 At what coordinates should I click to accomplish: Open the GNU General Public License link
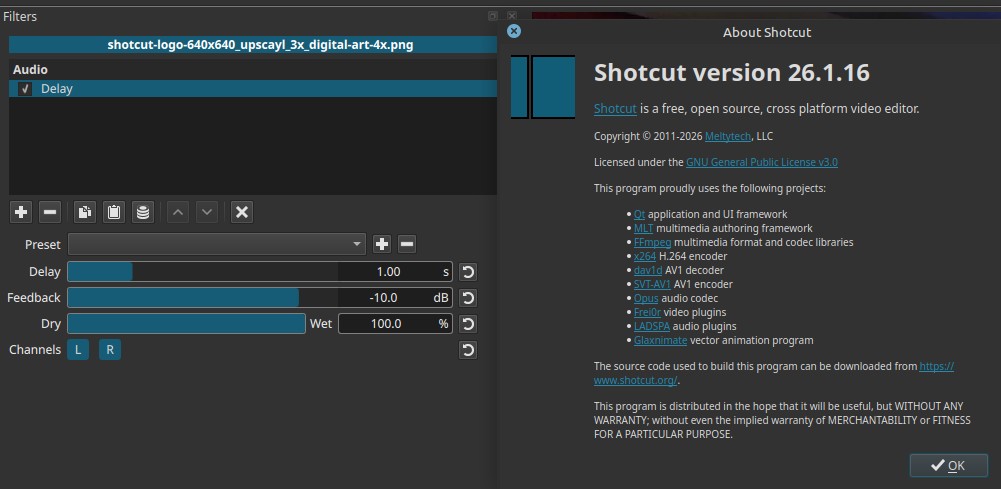[761, 162]
